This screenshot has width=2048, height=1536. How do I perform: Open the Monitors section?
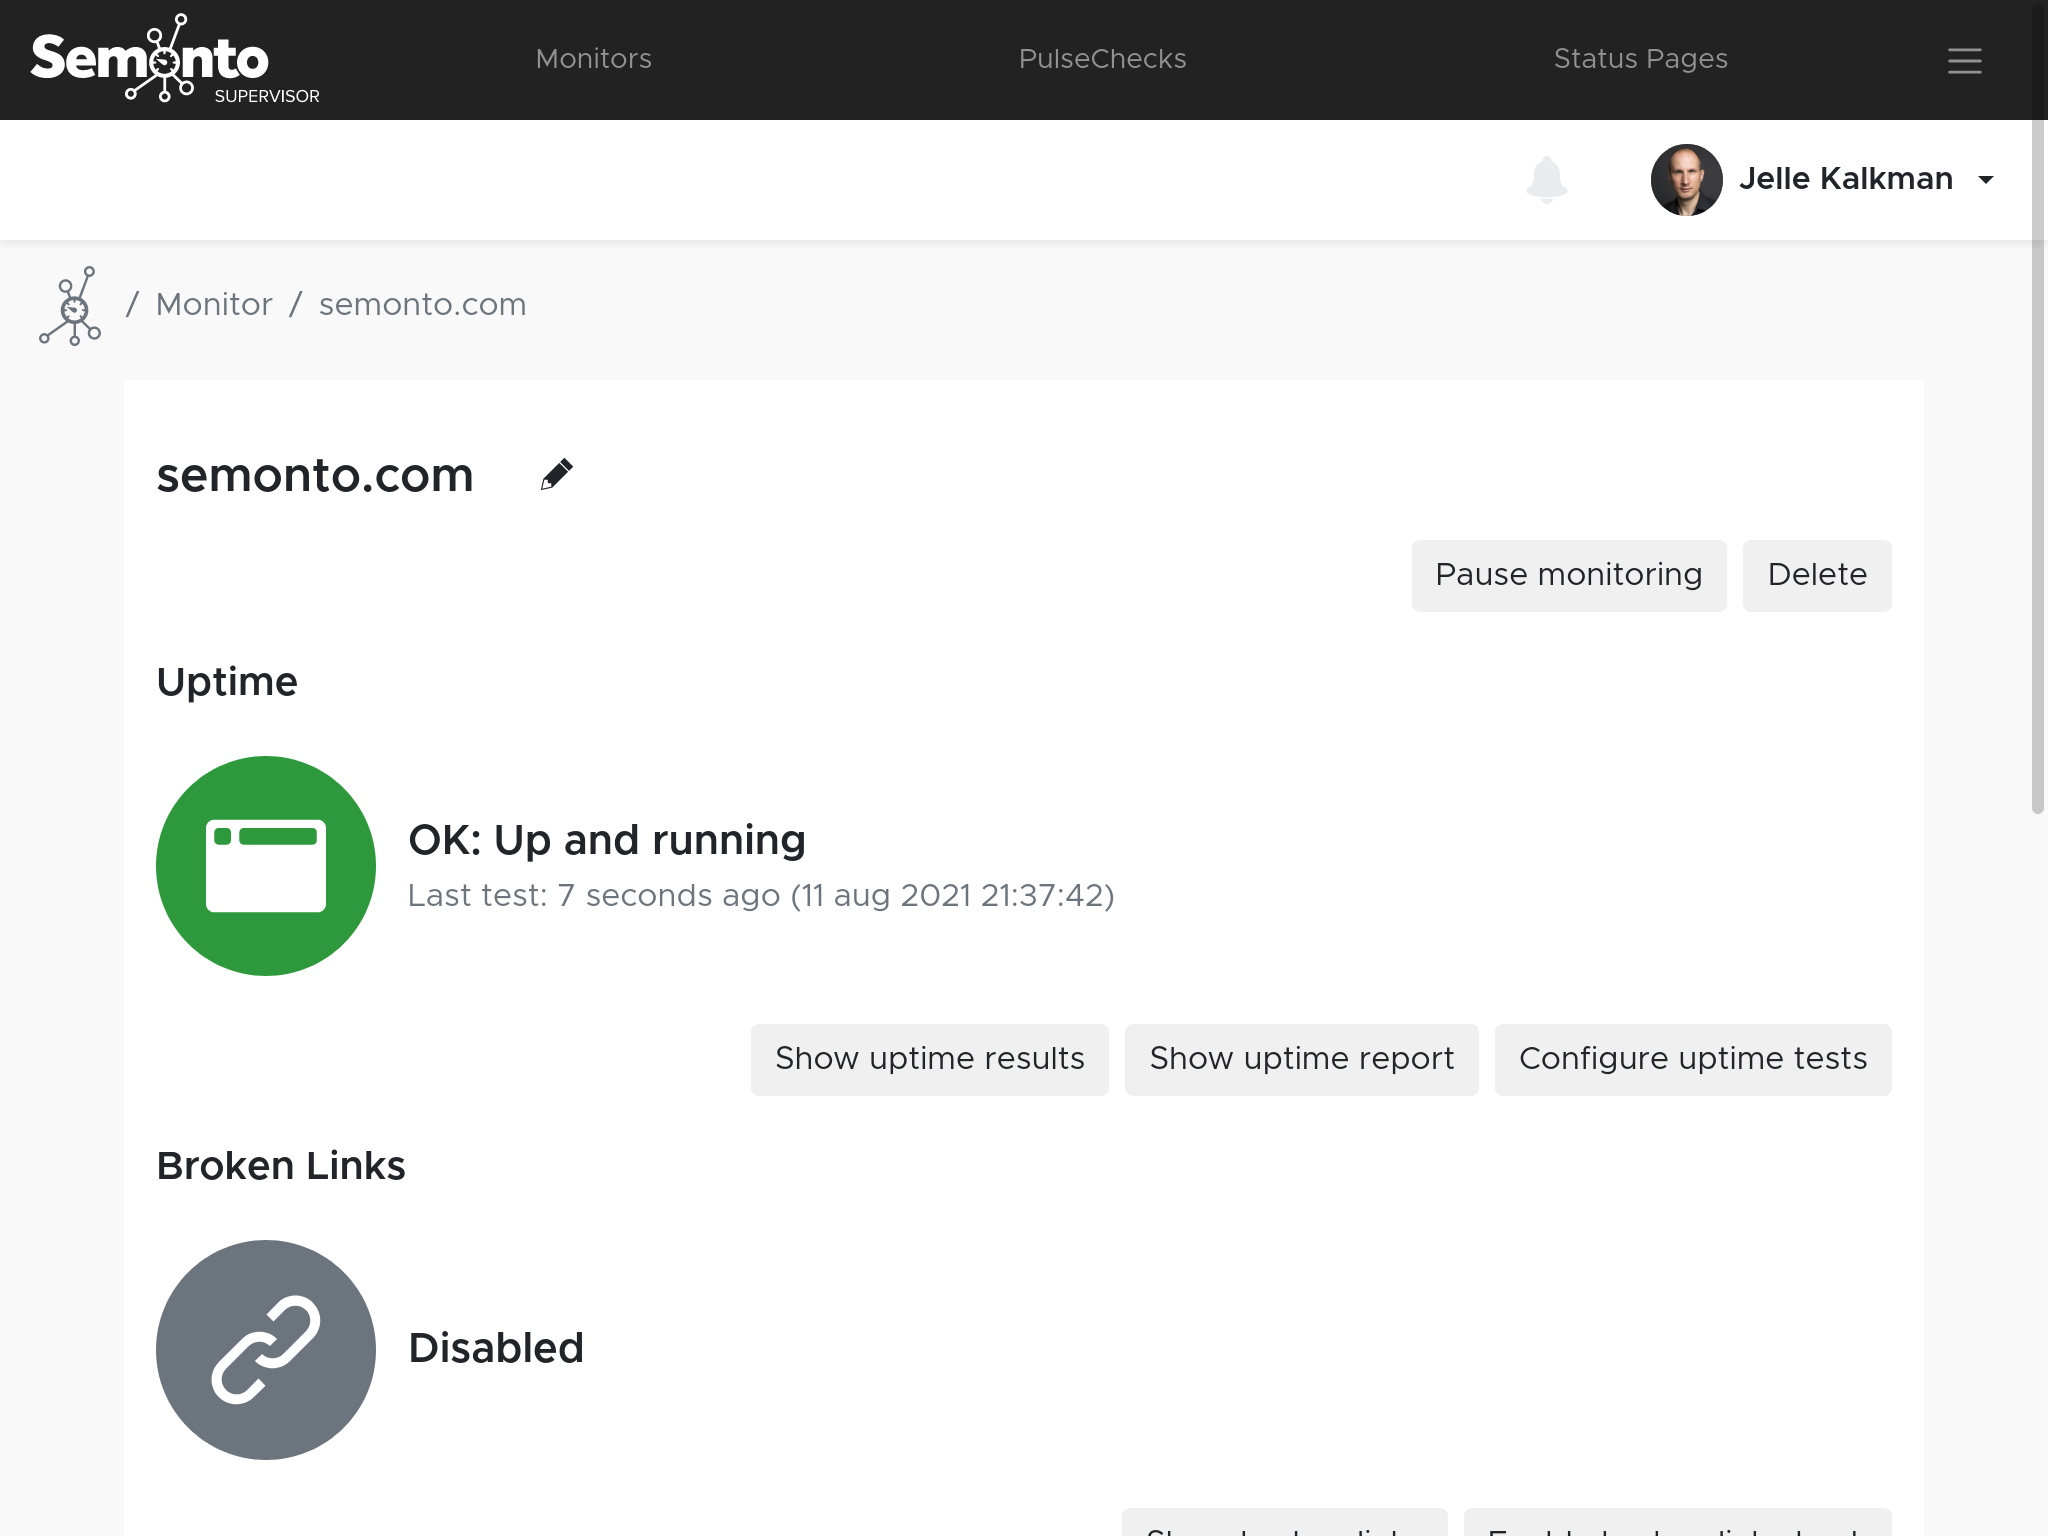(593, 58)
